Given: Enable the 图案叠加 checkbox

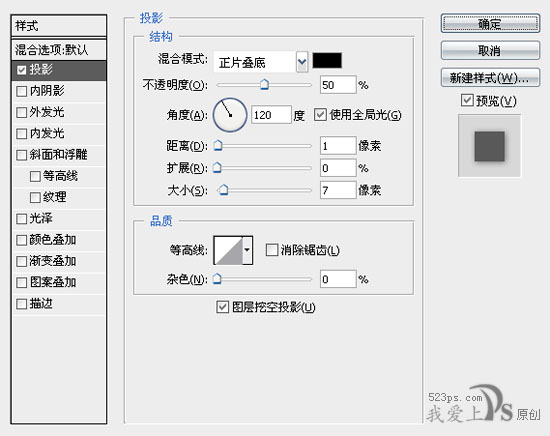Looking at the screenshot, I should point(21,282).
